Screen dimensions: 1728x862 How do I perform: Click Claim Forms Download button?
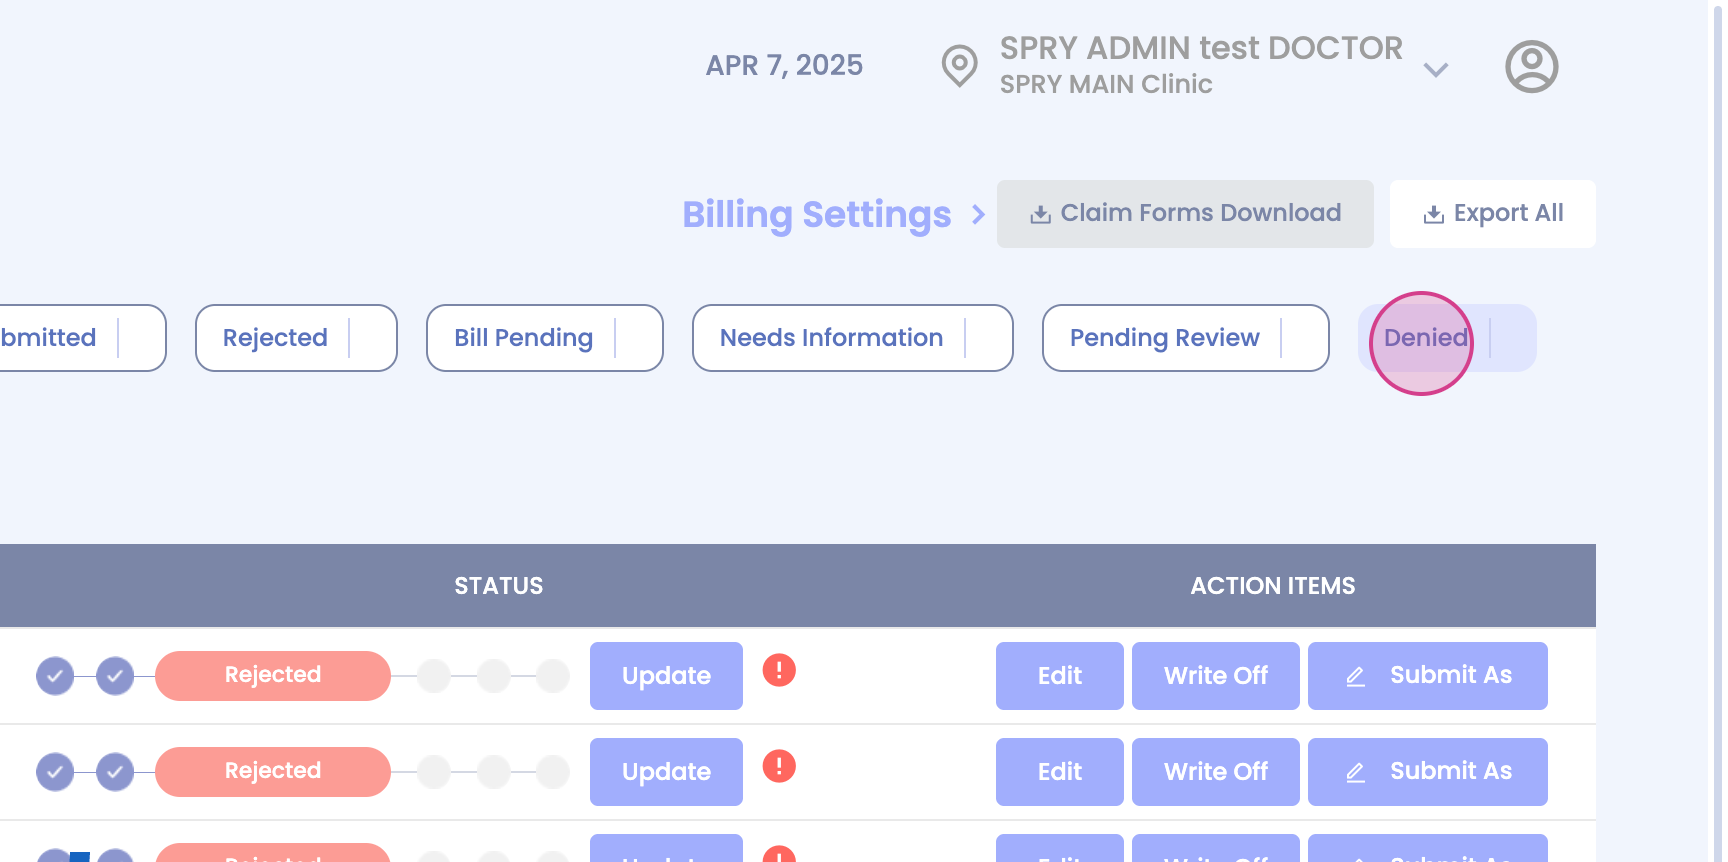1185,214
